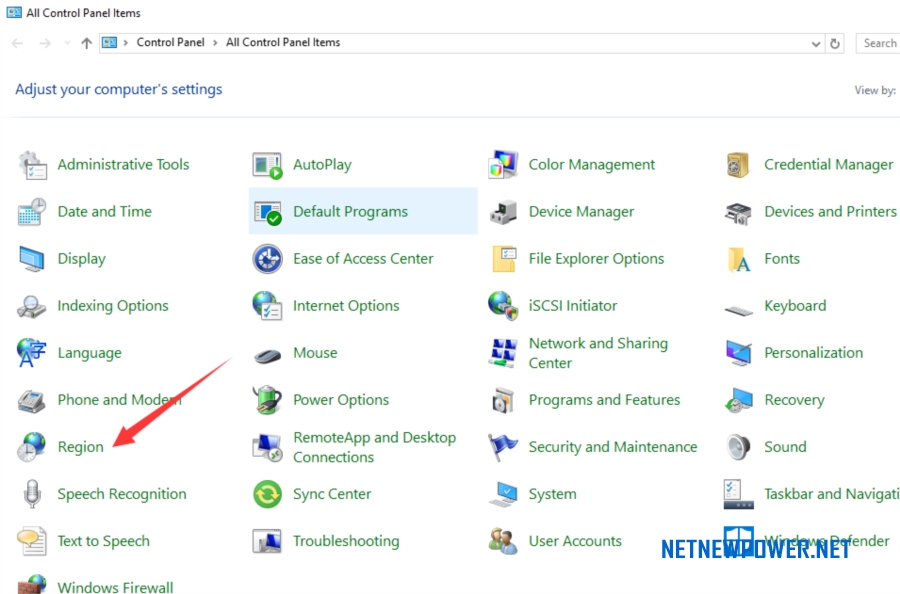This screenshot has height=594, width=900.
Task: Click the Fonts folder icon
Action: [739, 259]
